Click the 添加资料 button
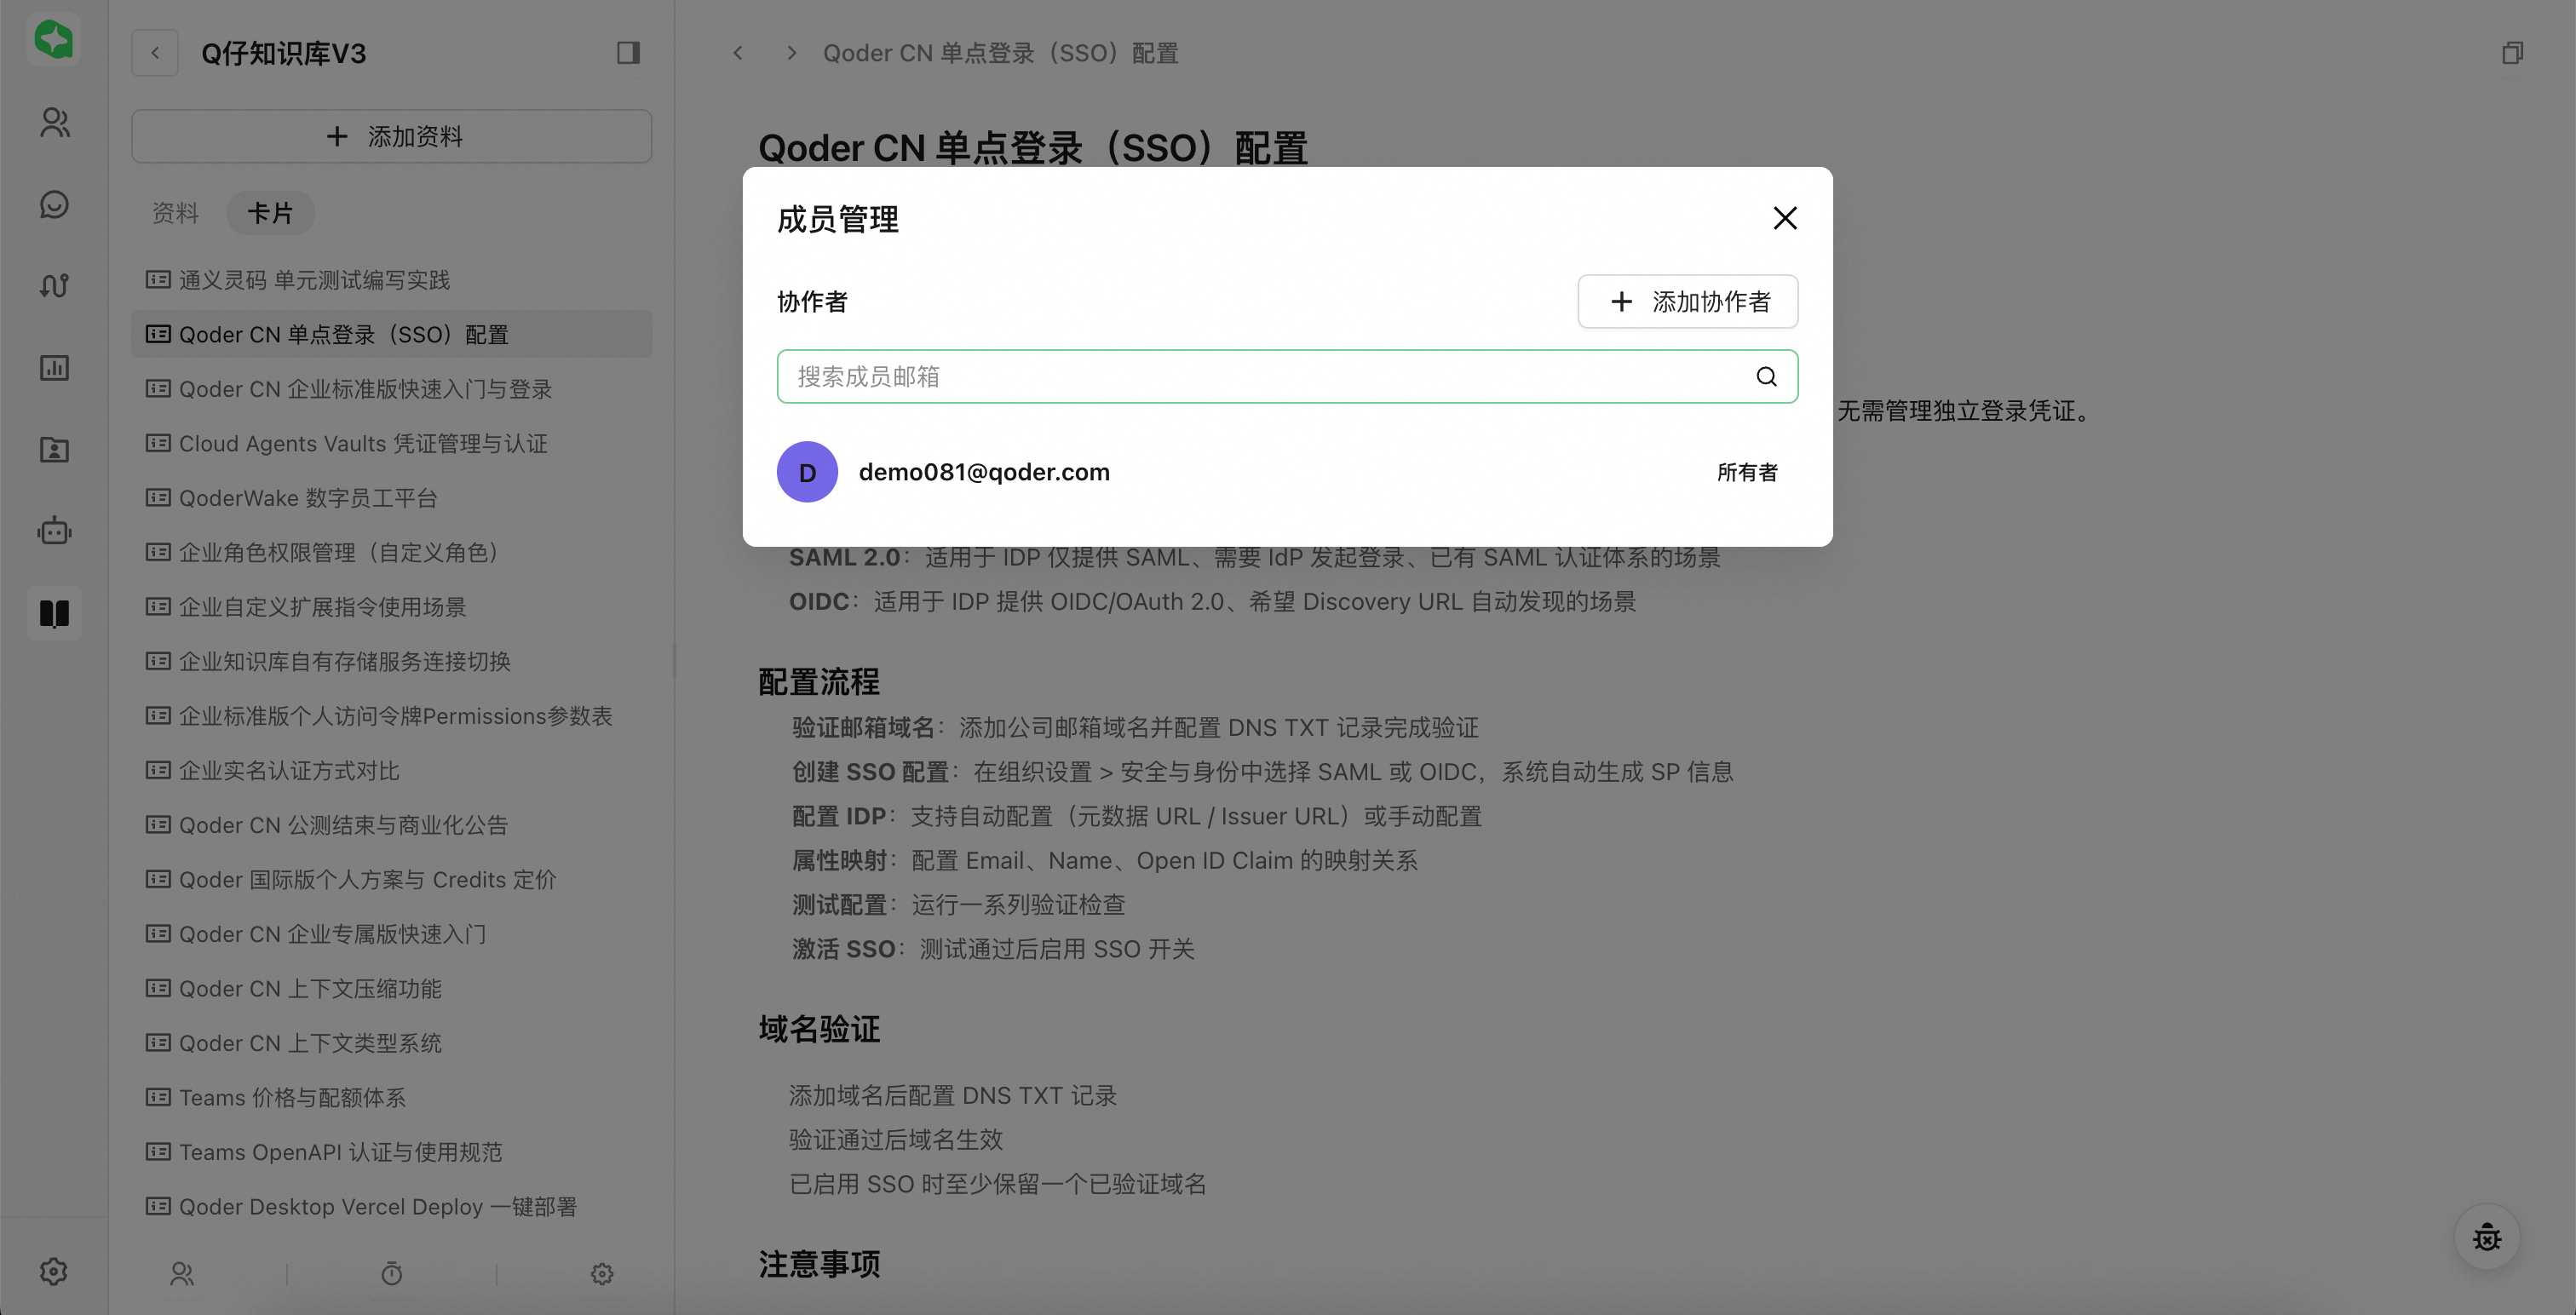Screen dimensions: 2576x1315 coord(391,136)
